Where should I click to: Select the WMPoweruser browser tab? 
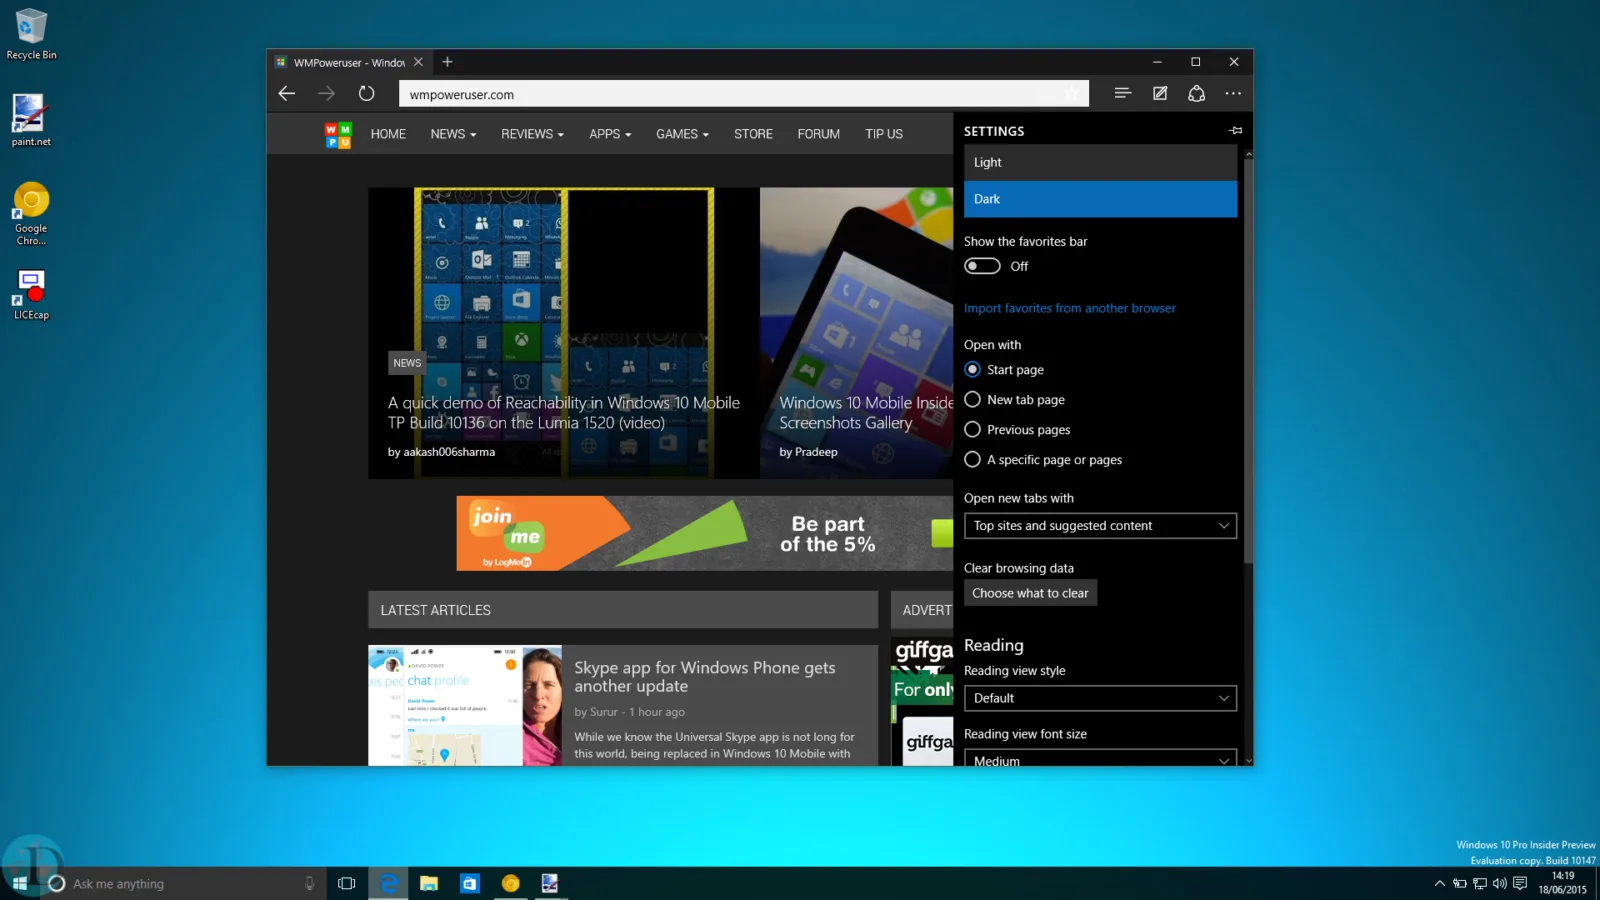[349, 62]
